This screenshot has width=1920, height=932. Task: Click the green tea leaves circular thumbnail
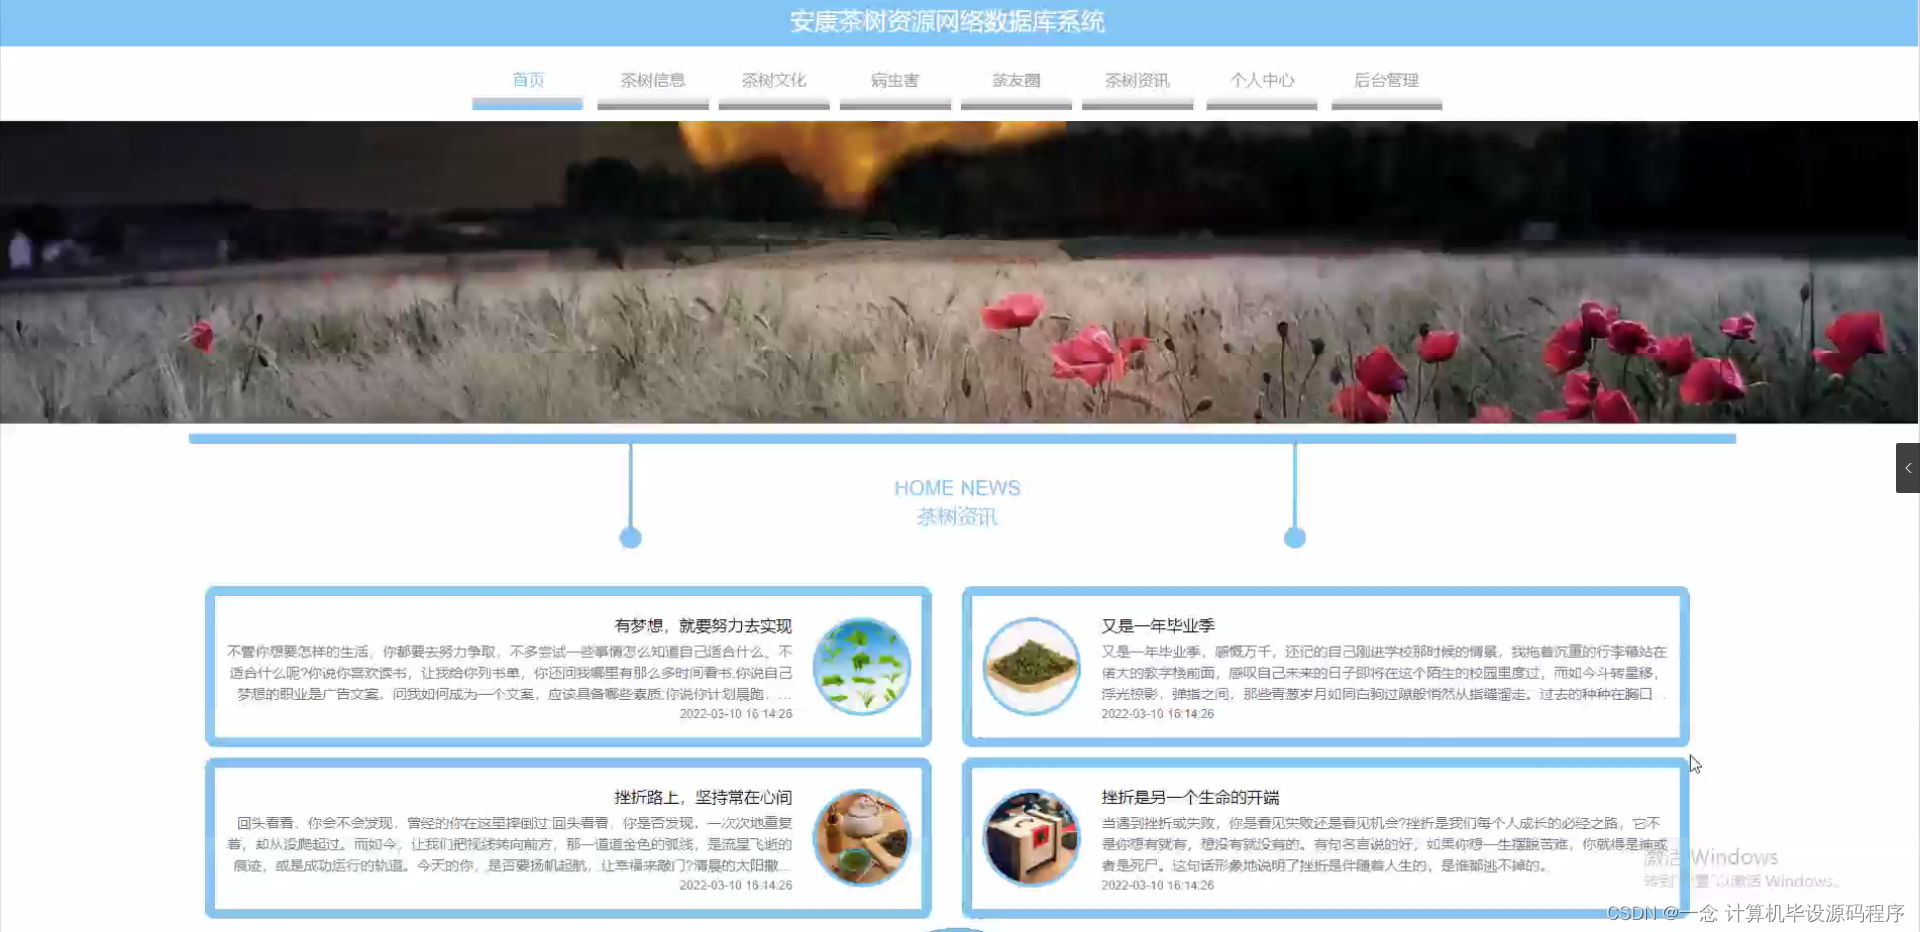[x=862, y=666]
